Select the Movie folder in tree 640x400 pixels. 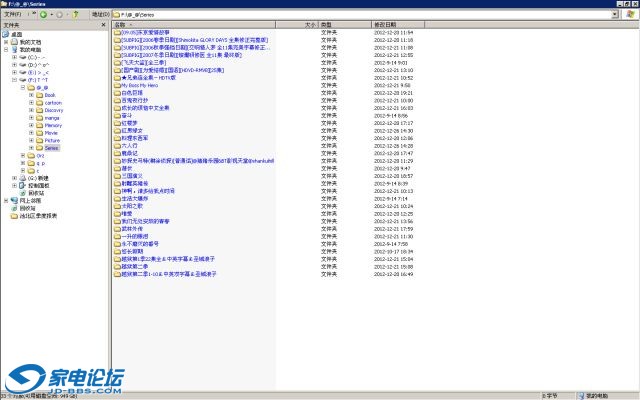pos(51,132)
